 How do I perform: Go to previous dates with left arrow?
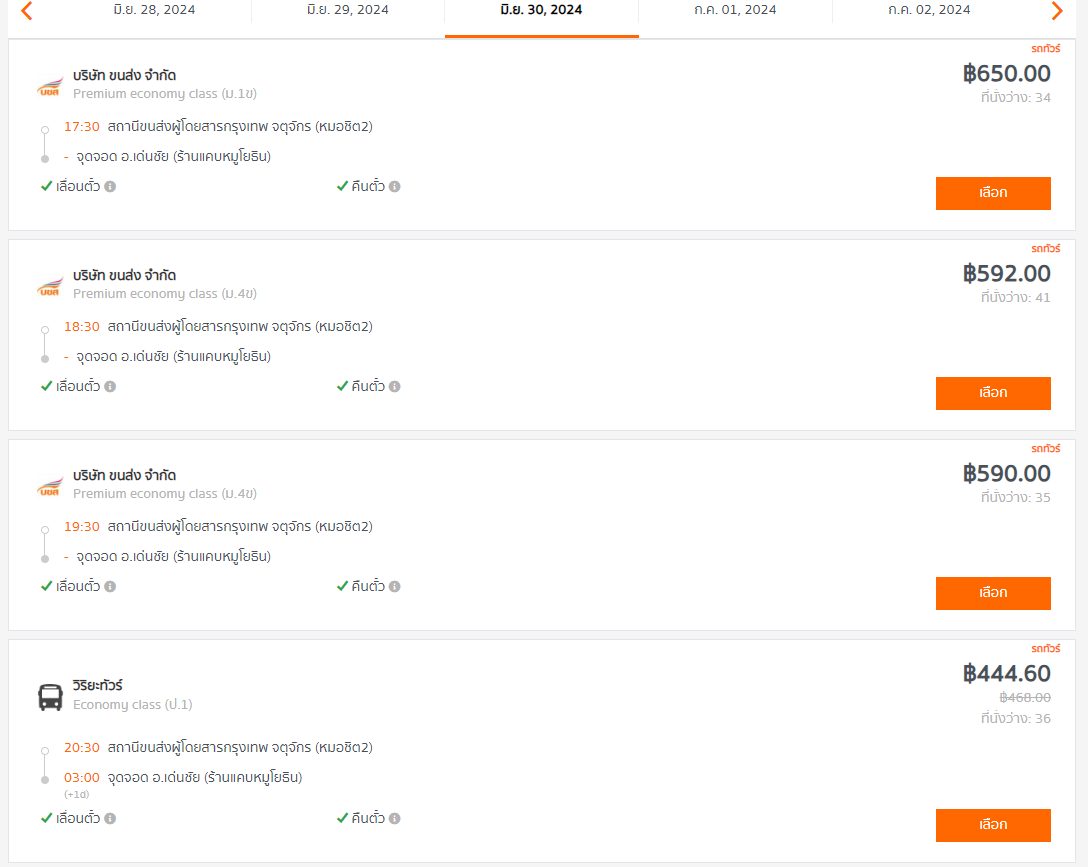click(26, 10)
